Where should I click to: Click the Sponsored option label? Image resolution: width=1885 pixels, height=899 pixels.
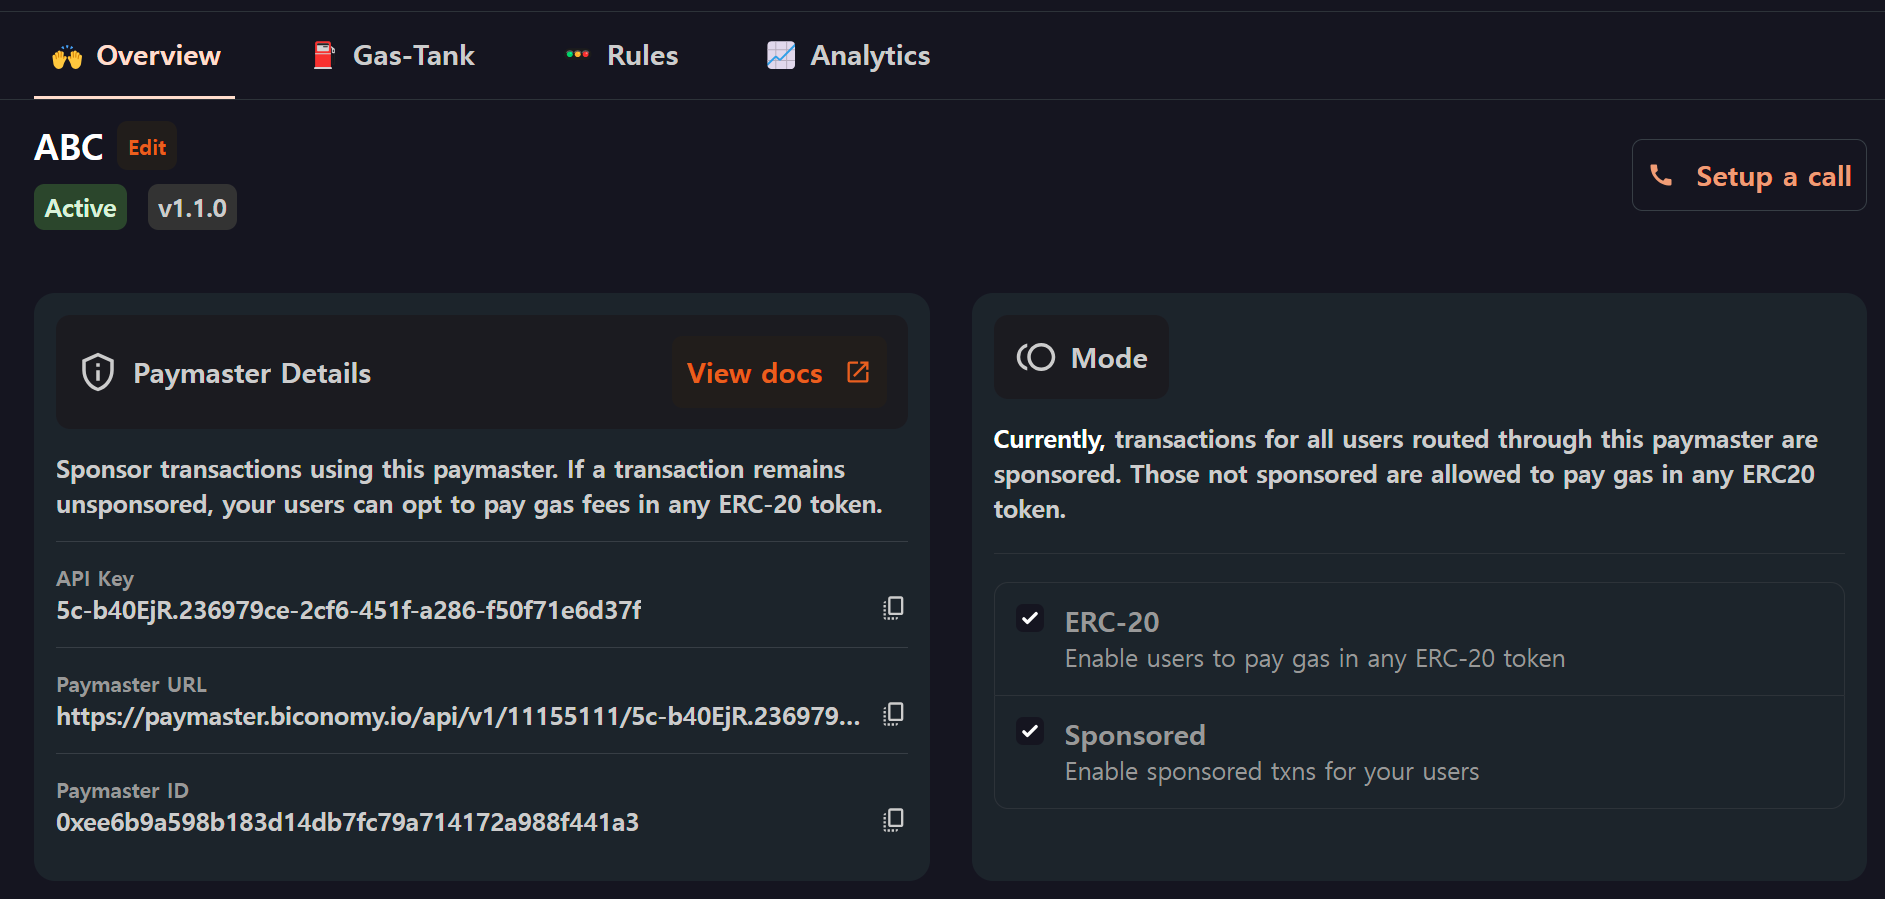pyautogui.click(x=1135, y=735)
